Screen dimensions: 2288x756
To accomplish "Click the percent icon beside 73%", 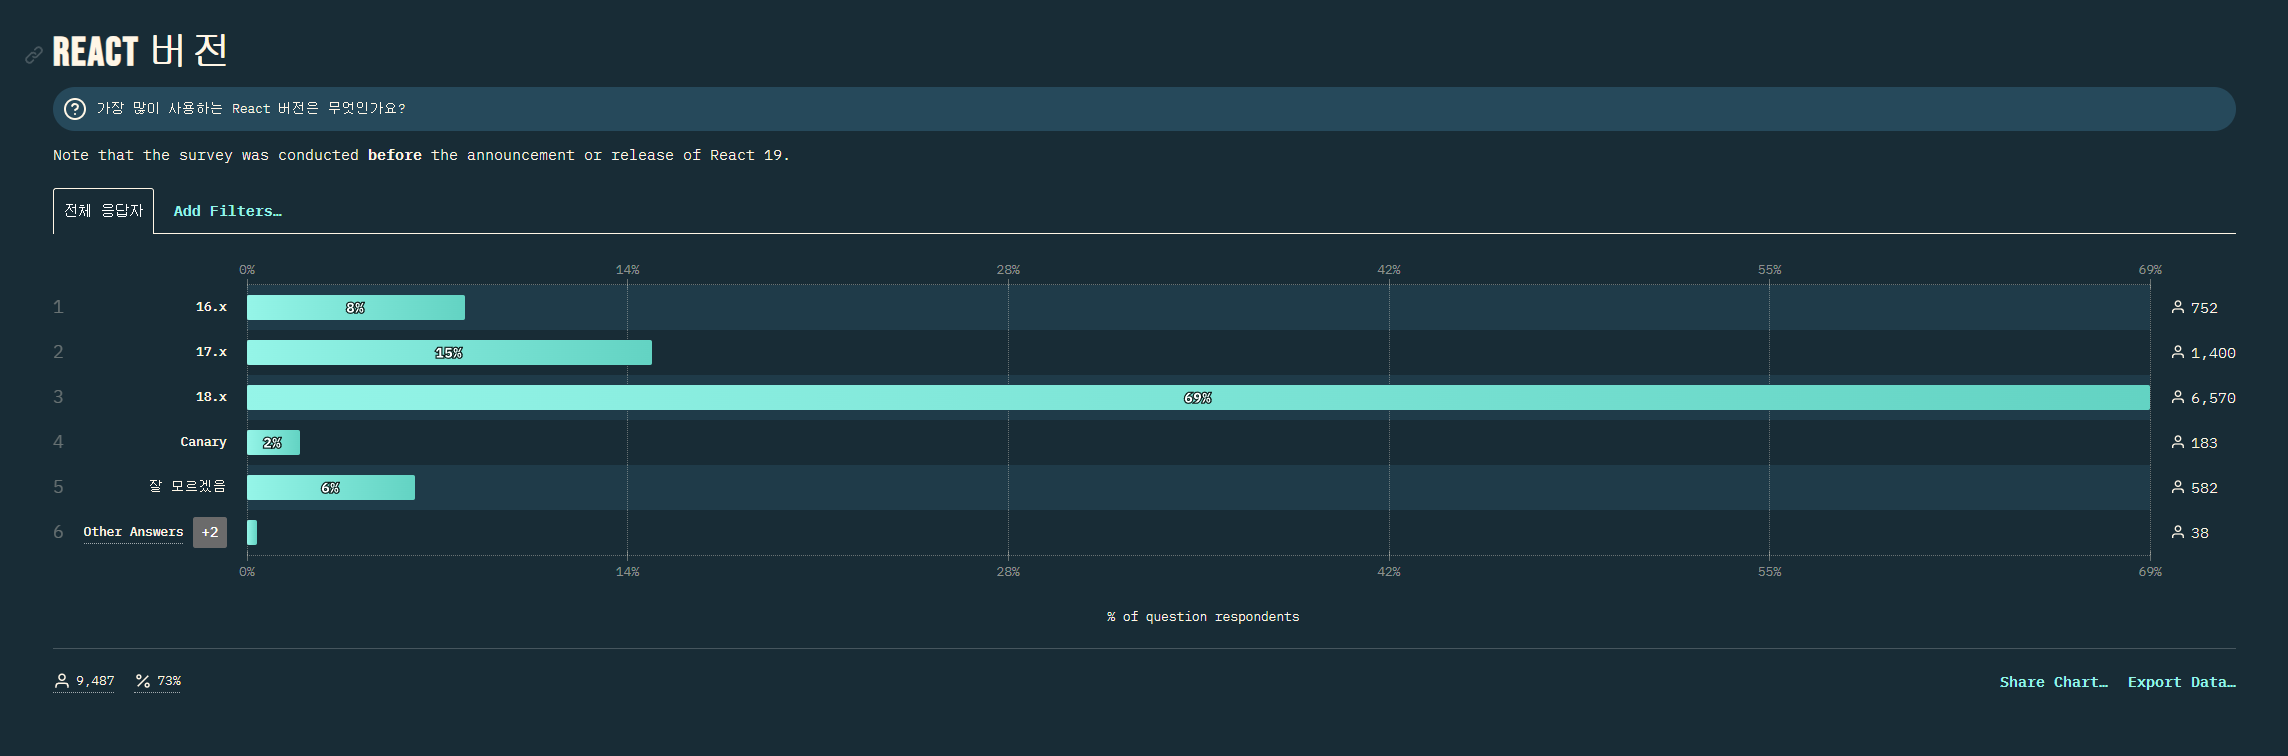I will (x=143, y=681).
